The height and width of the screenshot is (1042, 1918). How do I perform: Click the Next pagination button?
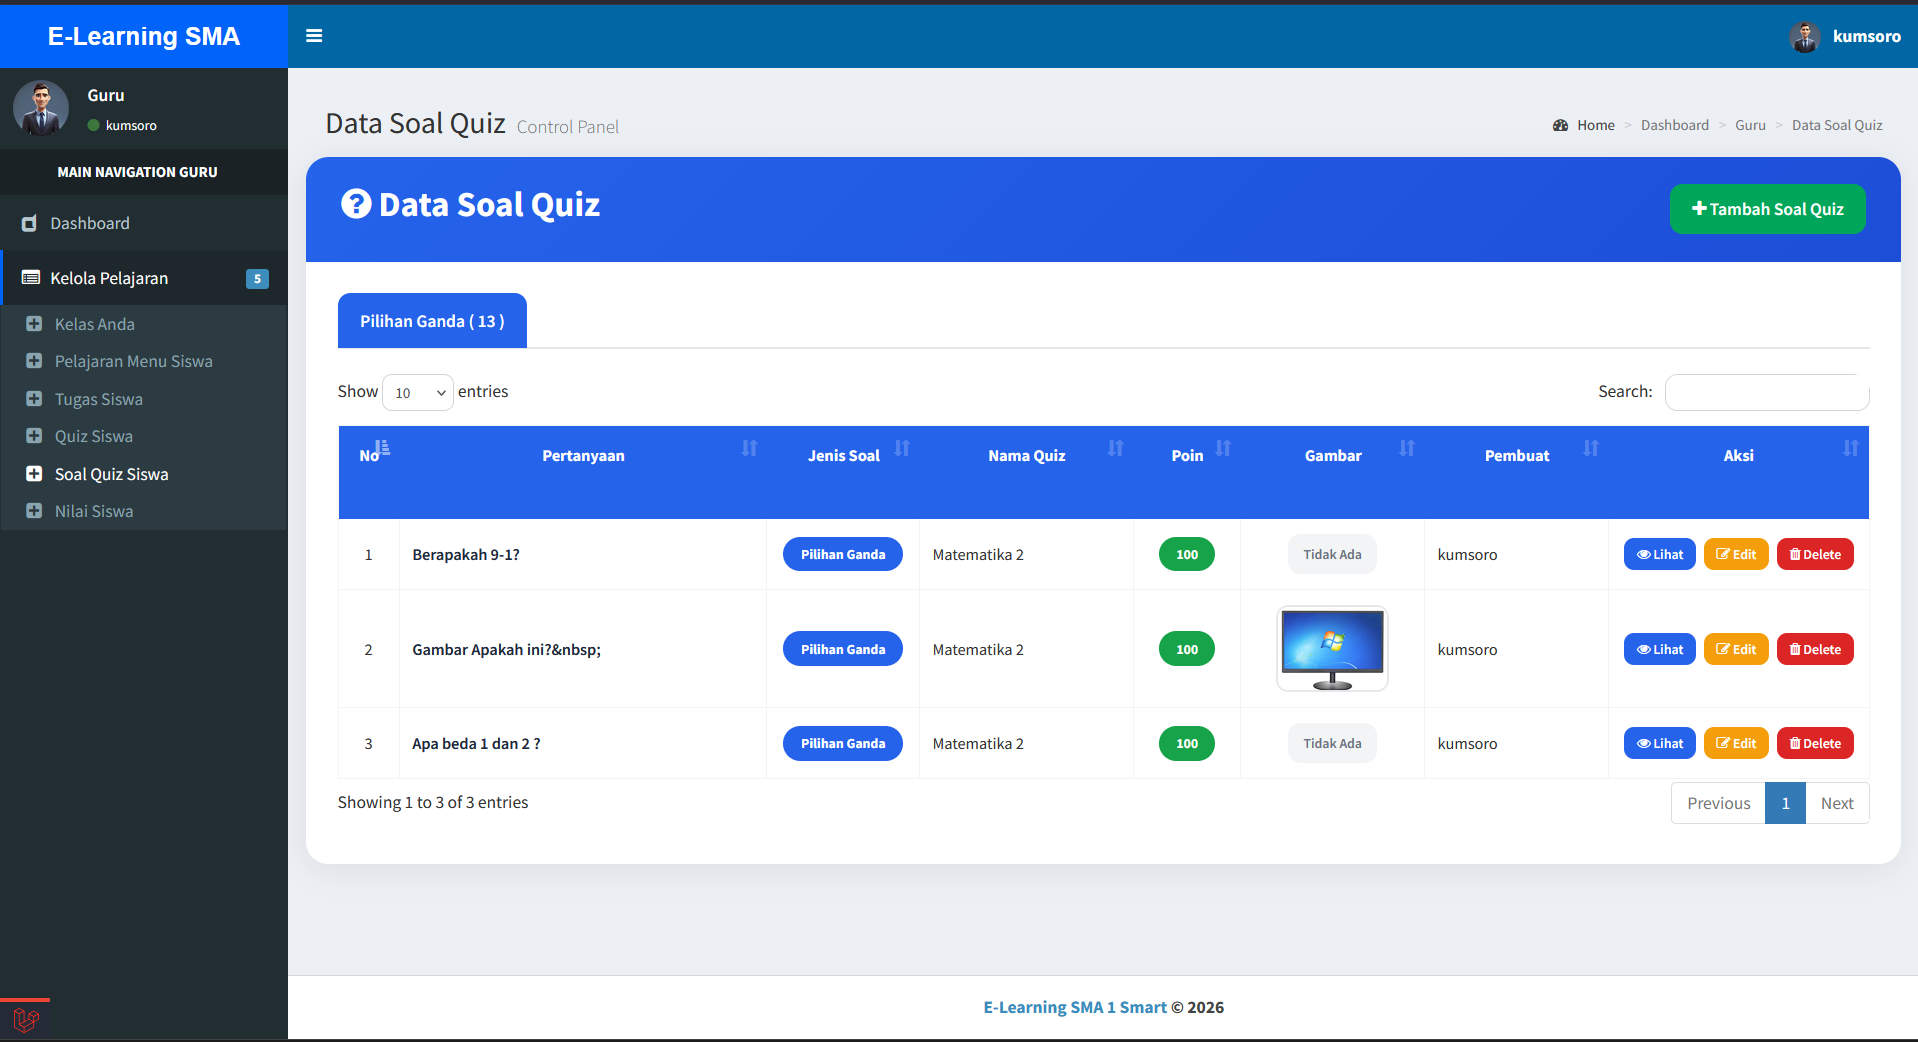point(1837,803)
